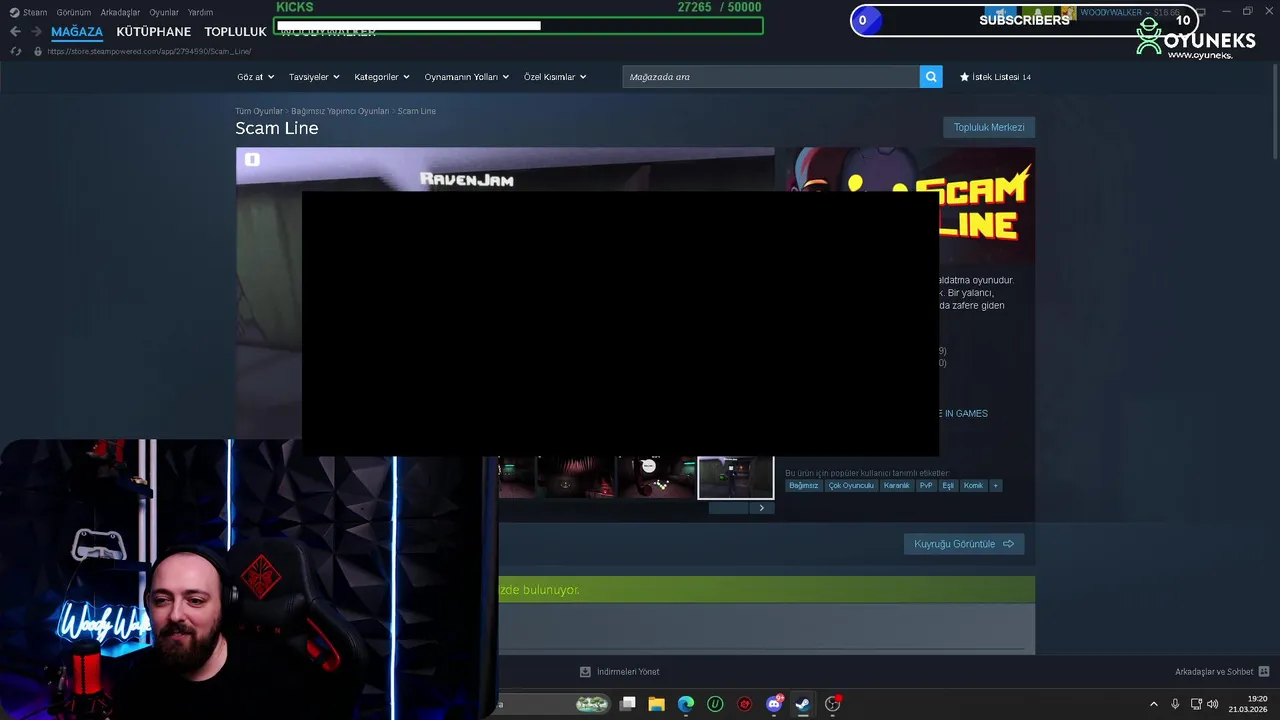This screenshot has height=720, width=1280.
Task: Select the red-lit dark room thumbnail
Action: [574, 477]
